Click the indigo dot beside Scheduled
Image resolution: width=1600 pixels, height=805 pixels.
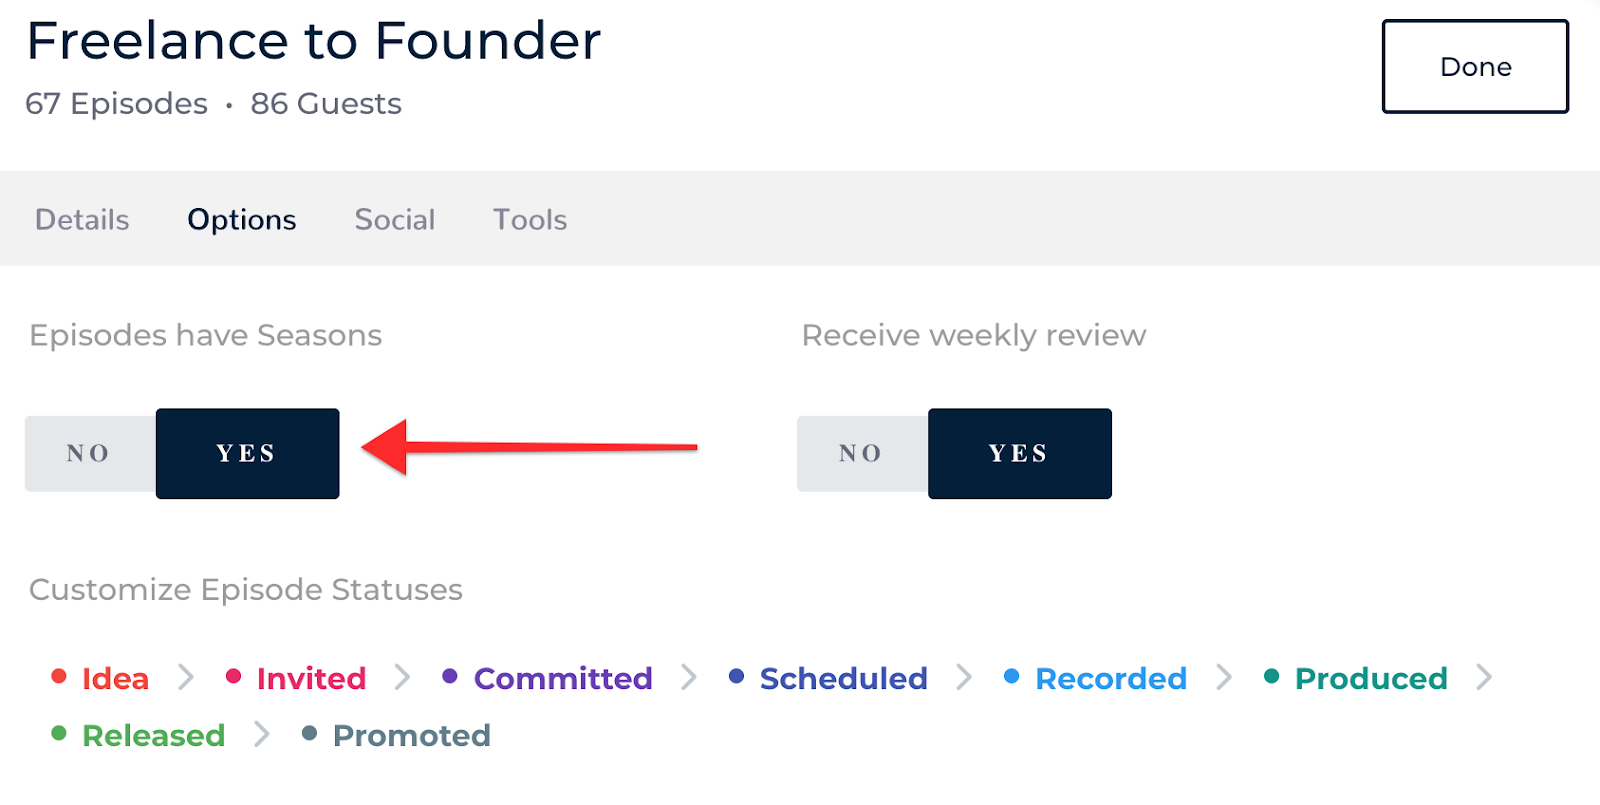click(x=737, y=677)
